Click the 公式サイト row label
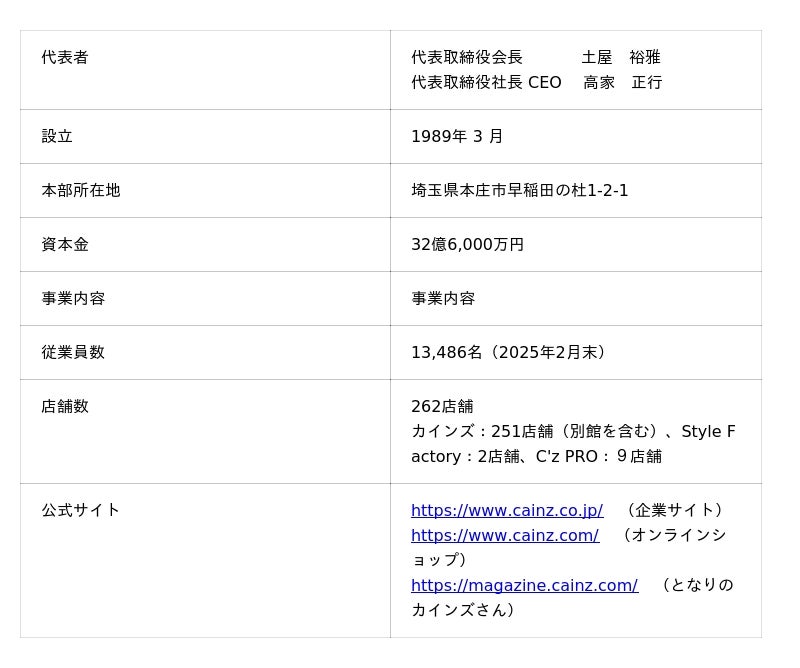Viewport: 800px width, 668px height. pos(81,510)
